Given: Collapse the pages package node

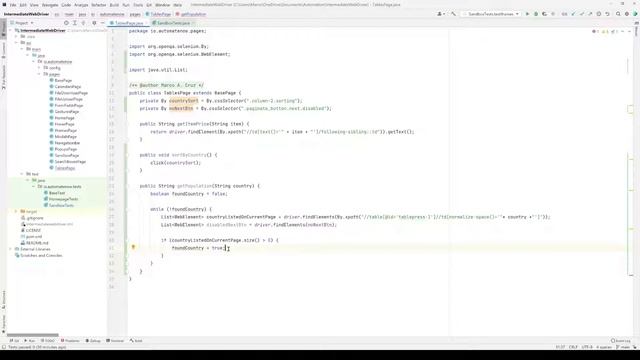Looking at the screenshot, I should [x=39, y=74].
